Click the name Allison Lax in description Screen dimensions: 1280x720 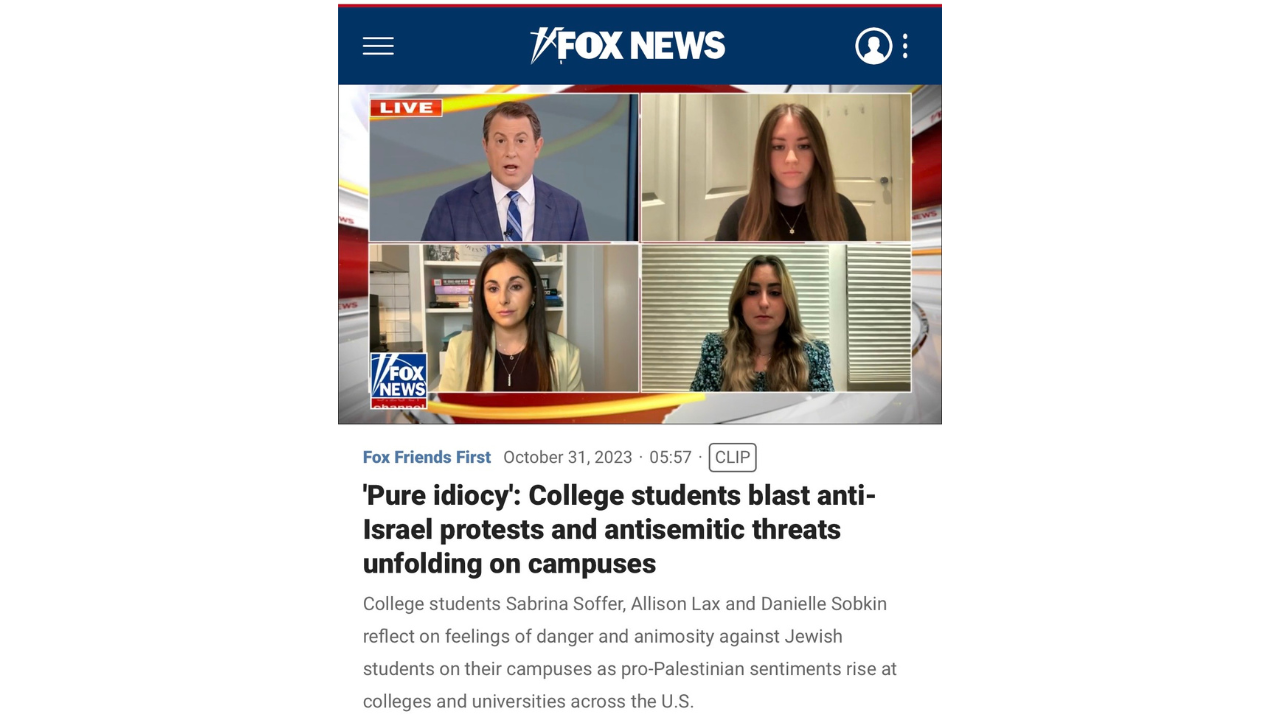tap(675, 604)
